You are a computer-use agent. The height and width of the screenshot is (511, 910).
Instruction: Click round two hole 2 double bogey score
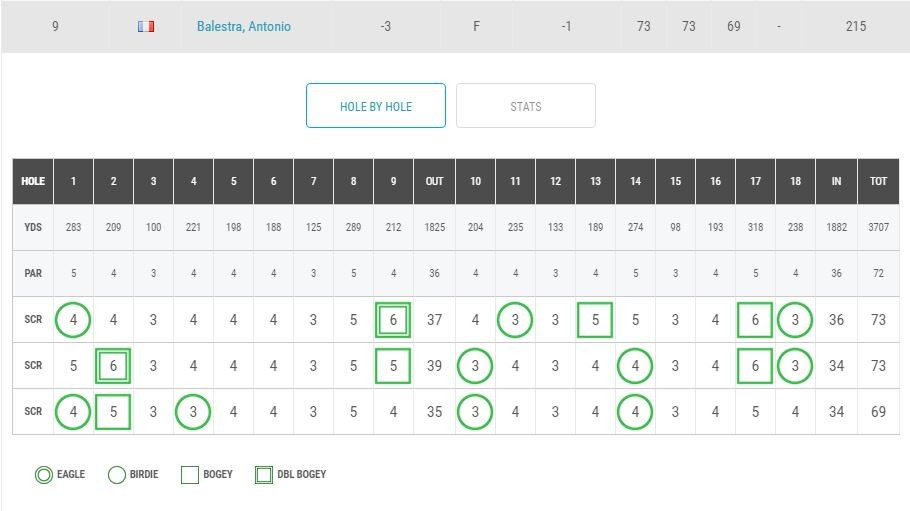[x=113, y=366]
